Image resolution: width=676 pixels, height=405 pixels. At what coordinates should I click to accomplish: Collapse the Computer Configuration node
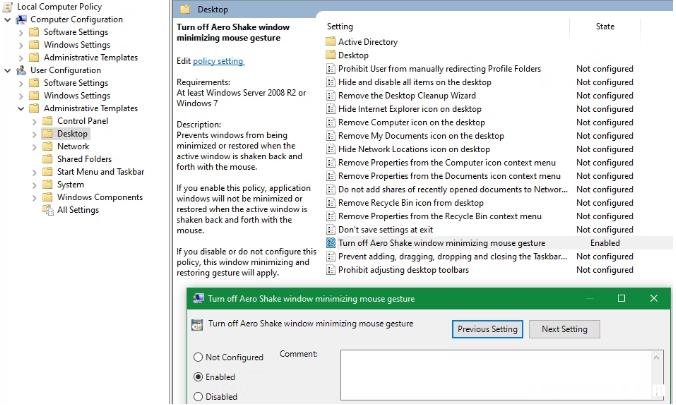point(7,20)
